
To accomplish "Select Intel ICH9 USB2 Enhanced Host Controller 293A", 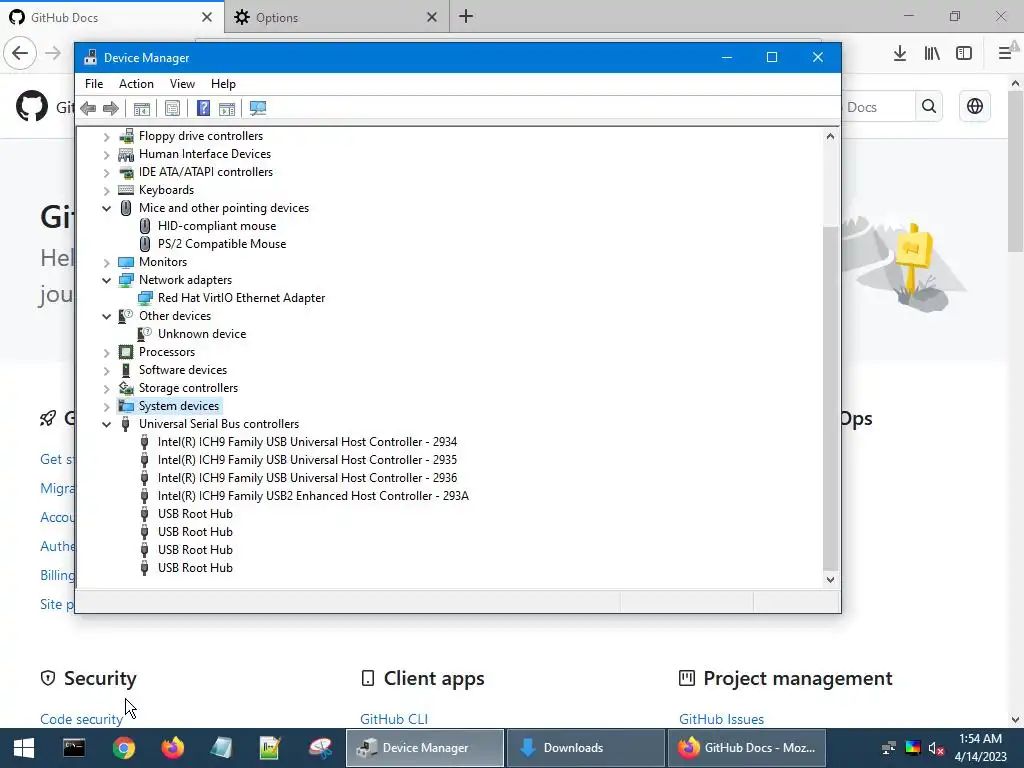I will click(x=313, y=496).
